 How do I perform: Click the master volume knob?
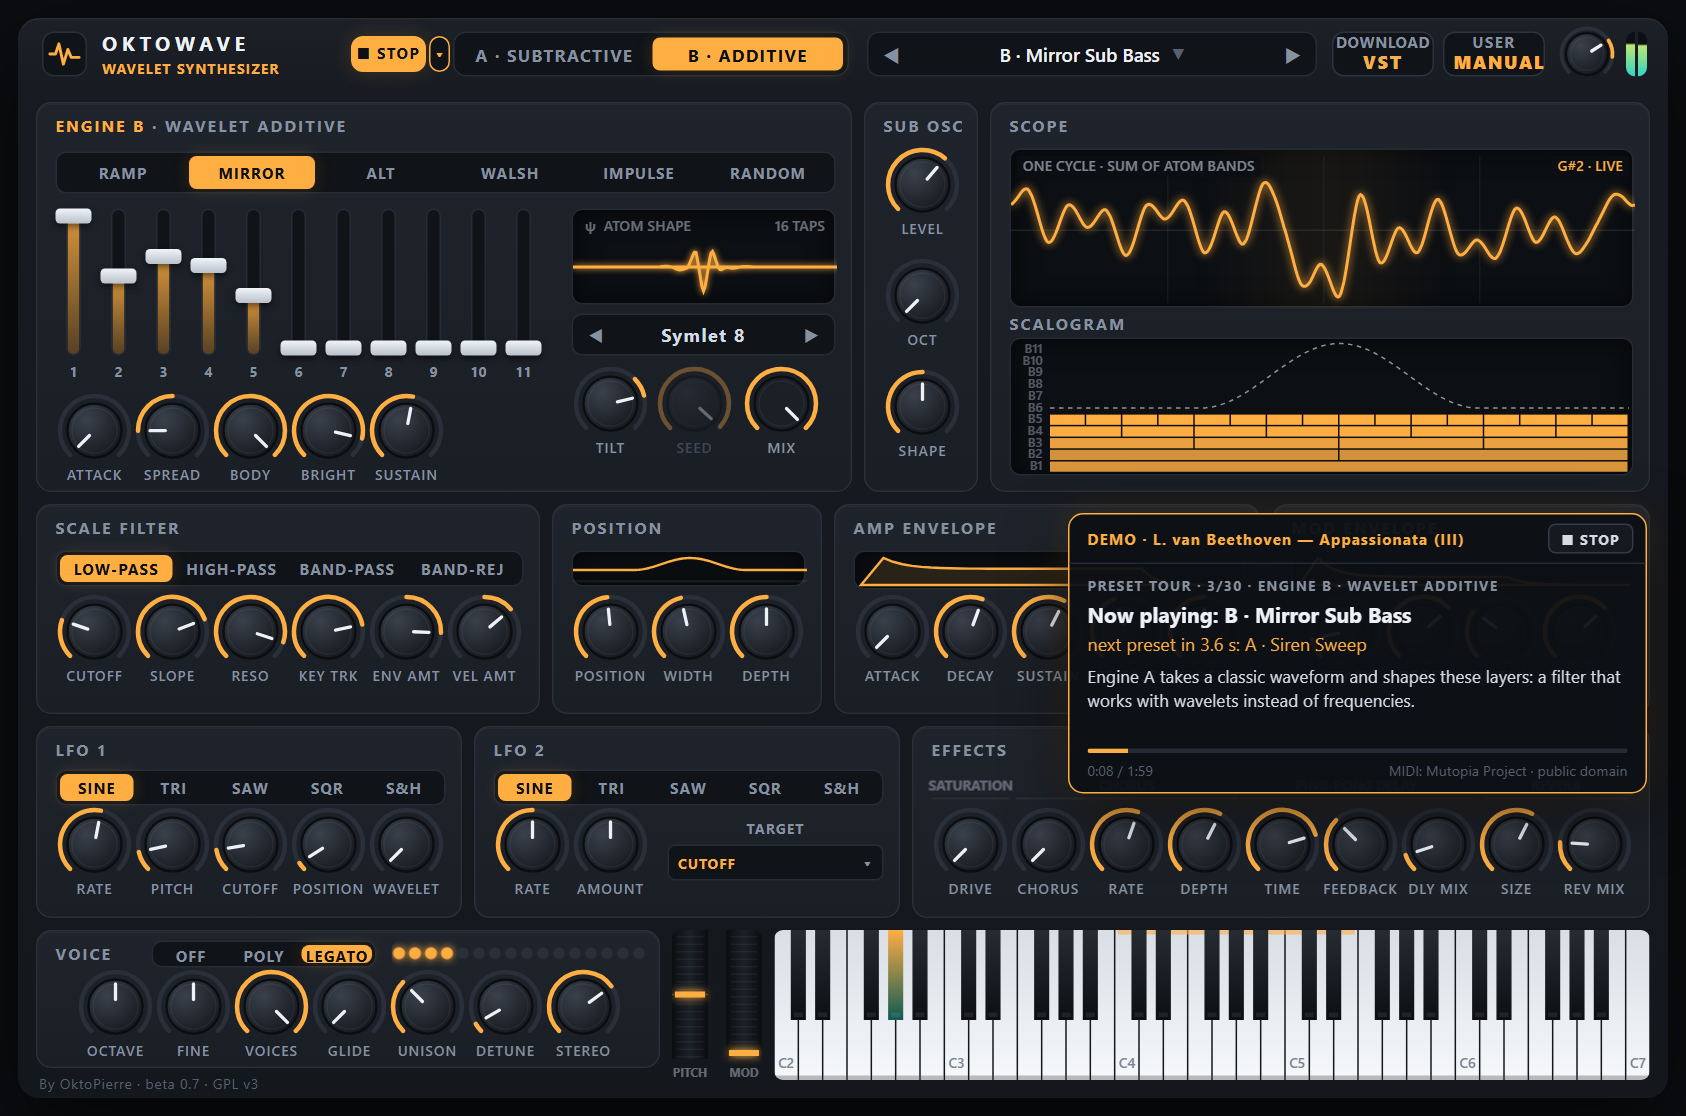[x=1587, y=54]
